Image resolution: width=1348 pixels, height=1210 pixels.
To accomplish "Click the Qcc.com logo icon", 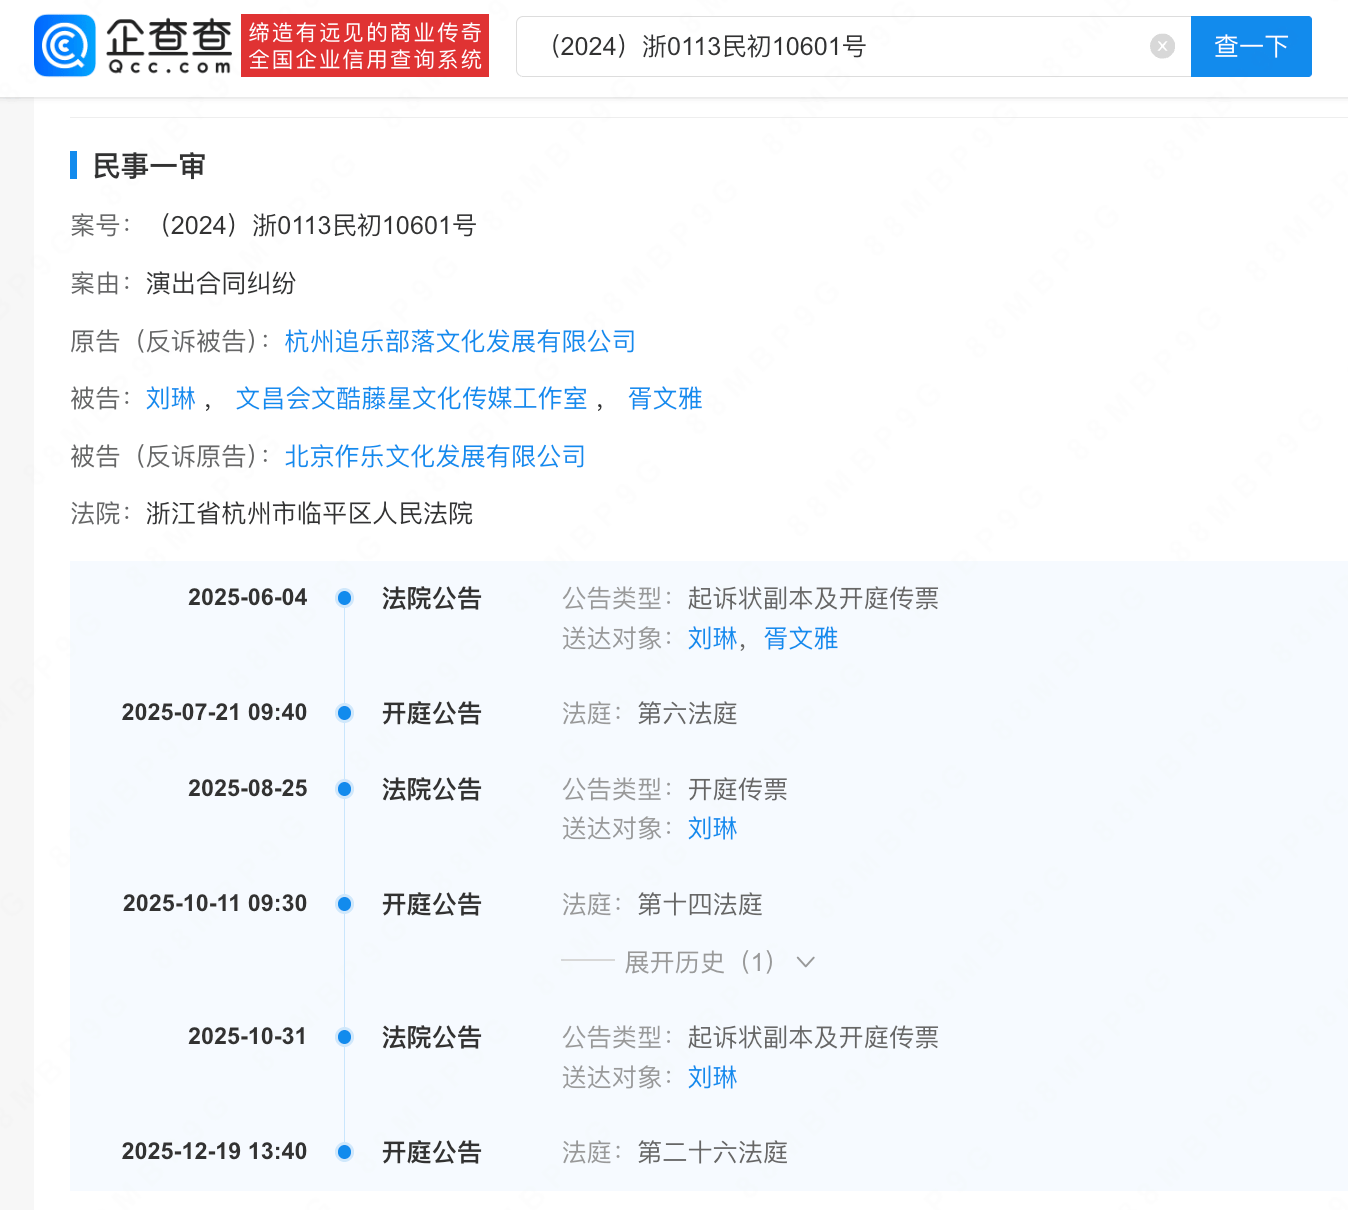I will coord(66,46).
